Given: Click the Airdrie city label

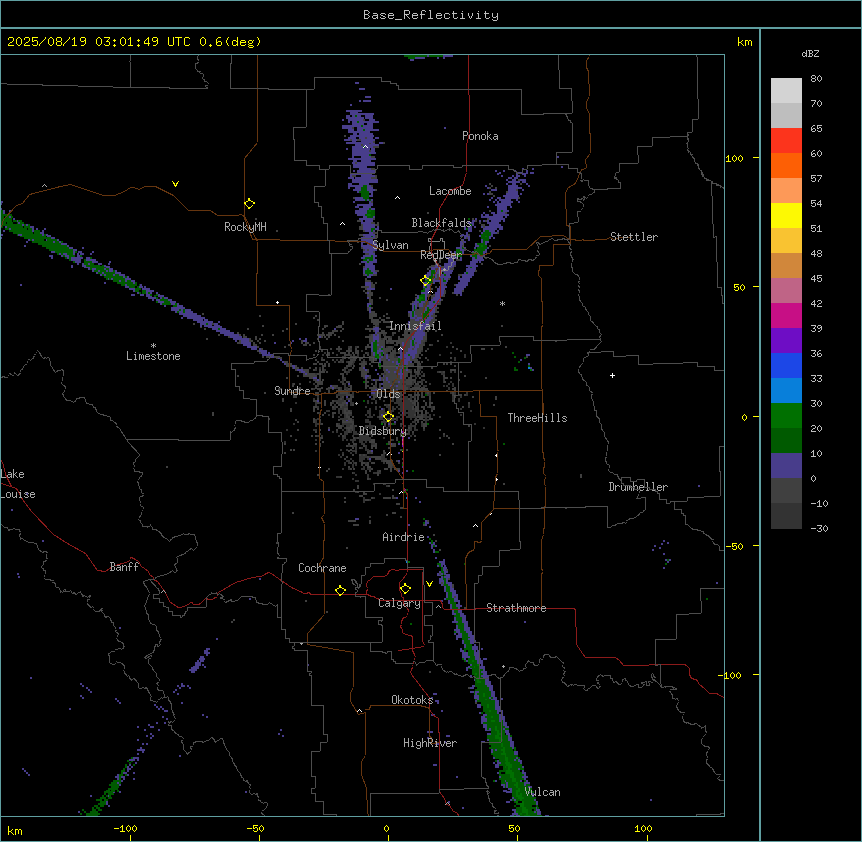Looking at the screenshot, I should [404, 537].
